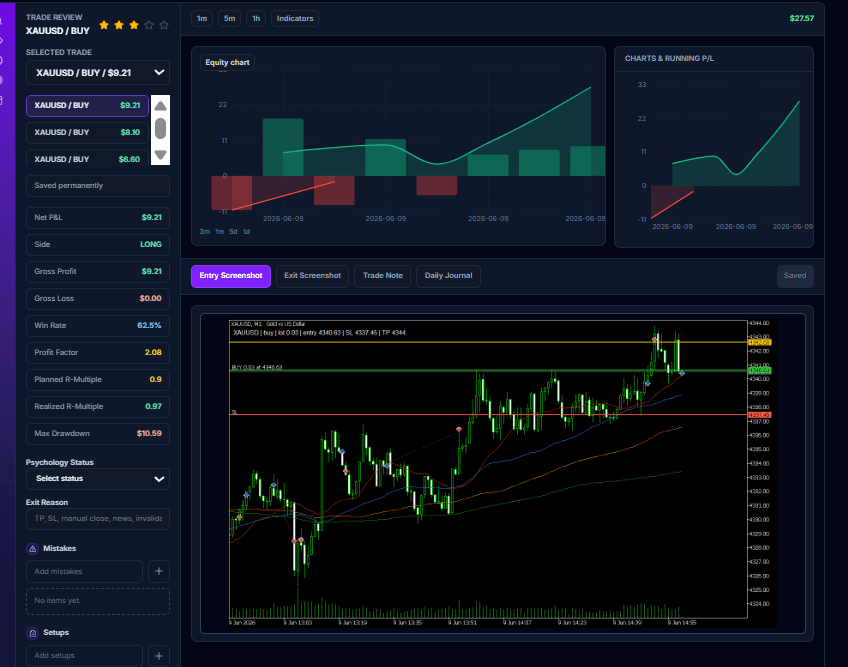Set rating to fourth star

pyautogui.click(x=149, y=25)
